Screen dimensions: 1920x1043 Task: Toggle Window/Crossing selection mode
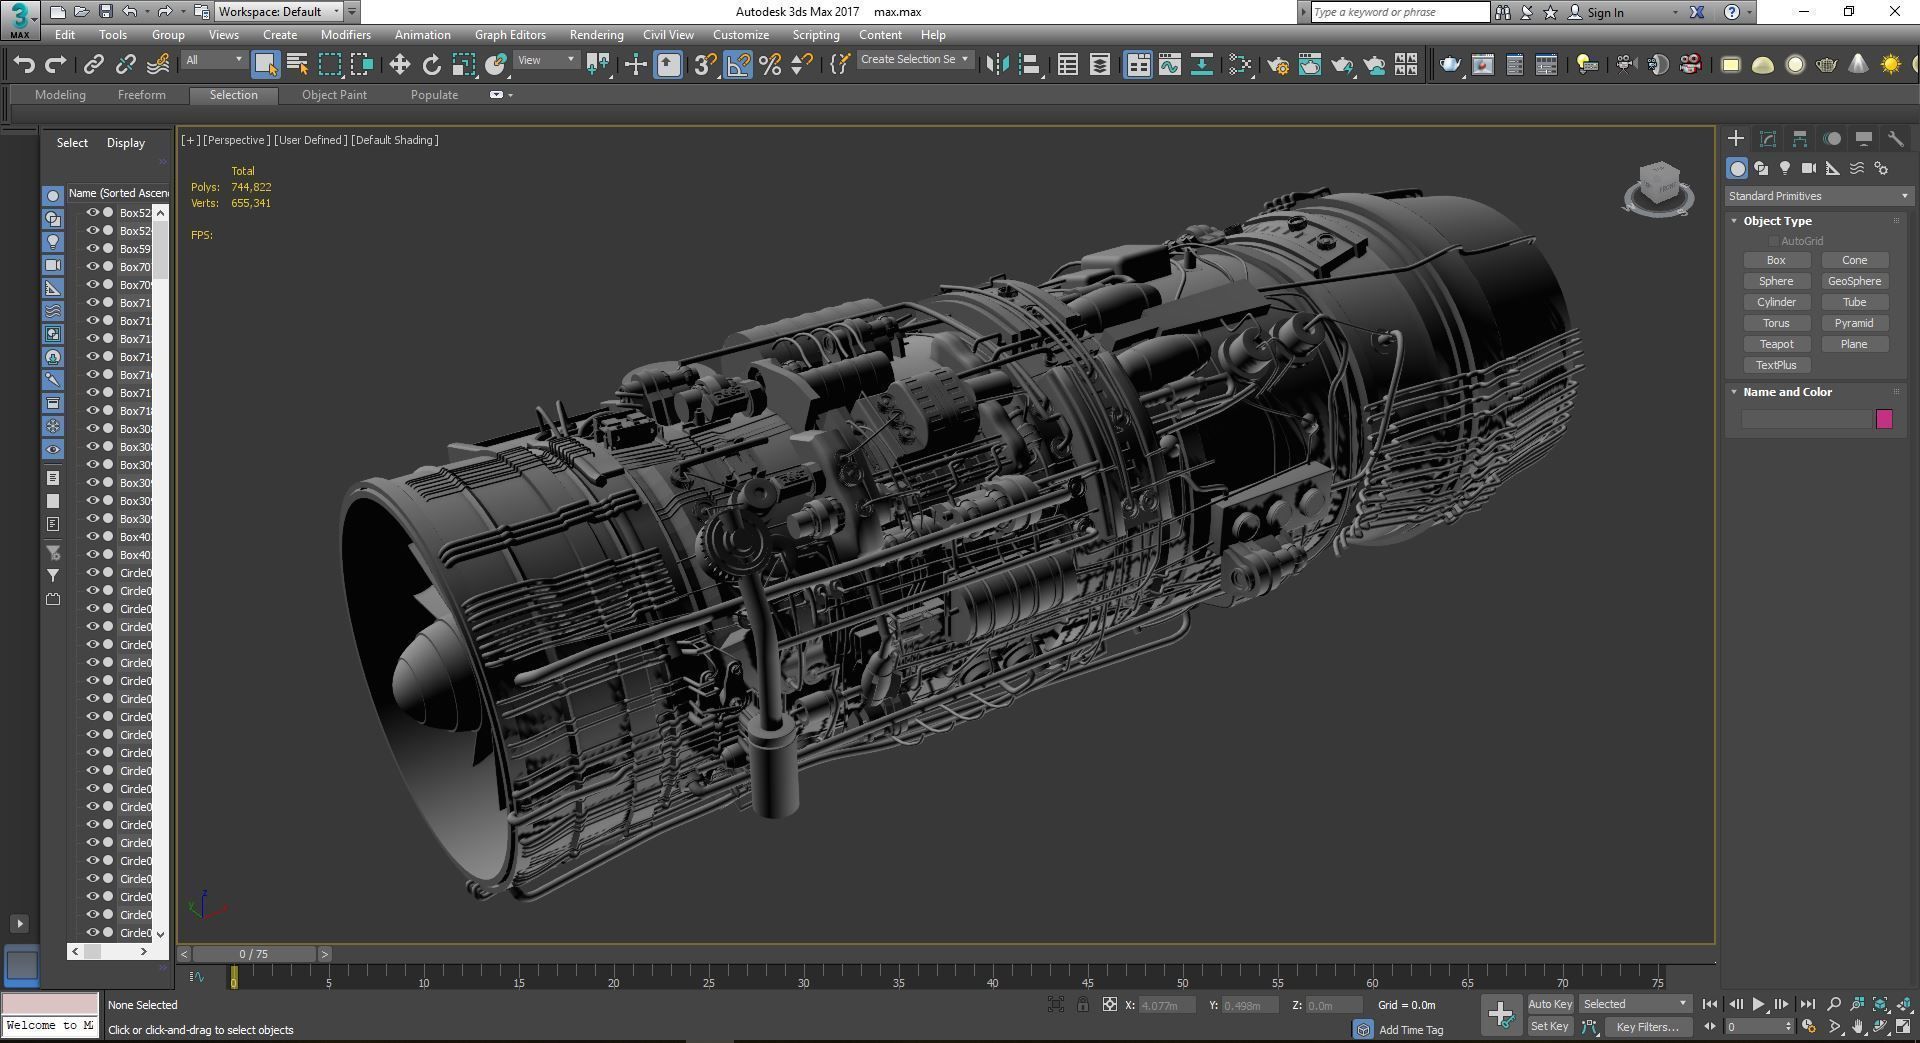(362, 65)
